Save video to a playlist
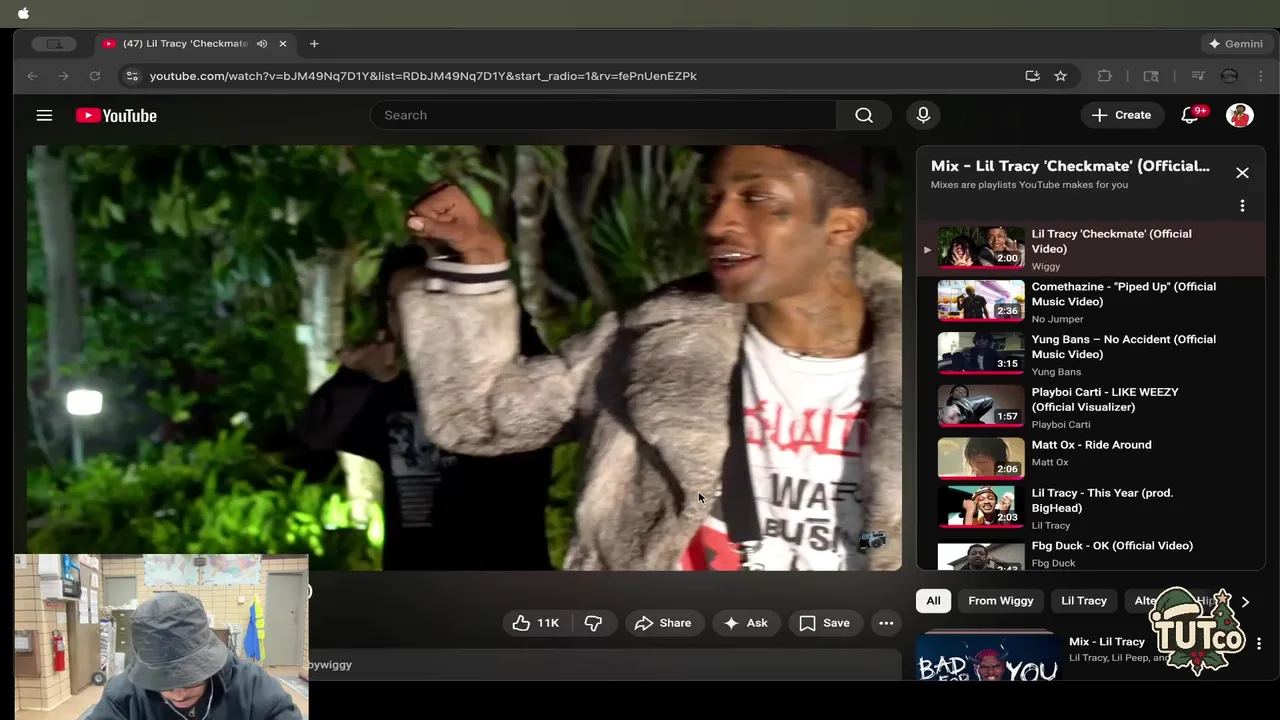 (825, 623)
